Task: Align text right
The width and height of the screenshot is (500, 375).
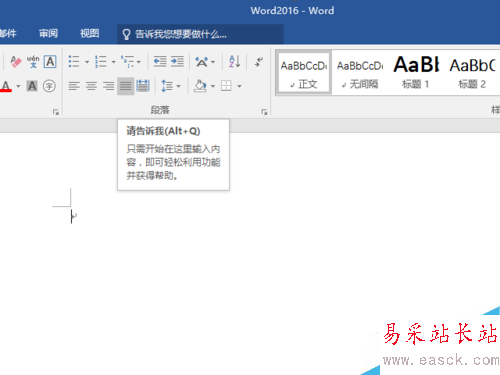Action: pos(109,86)
